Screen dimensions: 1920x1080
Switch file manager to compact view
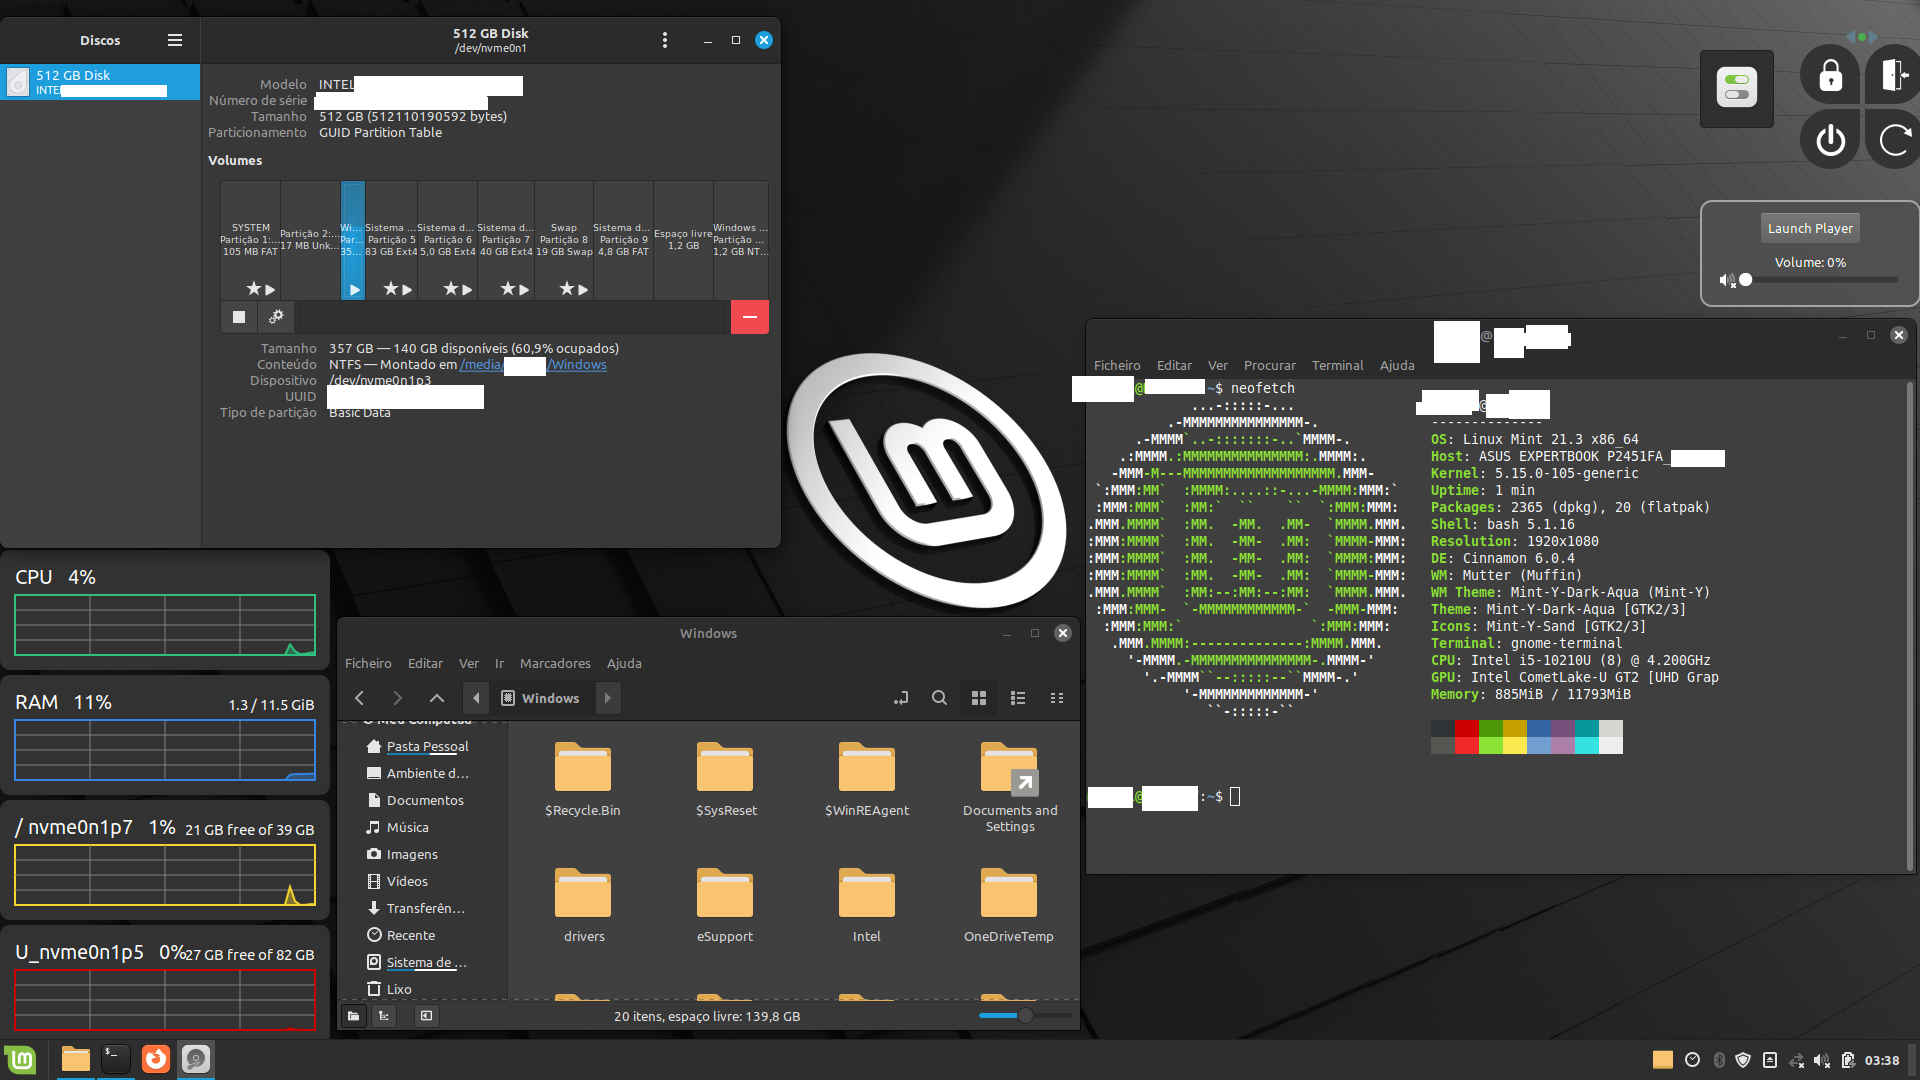click(x=1057, y=698)
